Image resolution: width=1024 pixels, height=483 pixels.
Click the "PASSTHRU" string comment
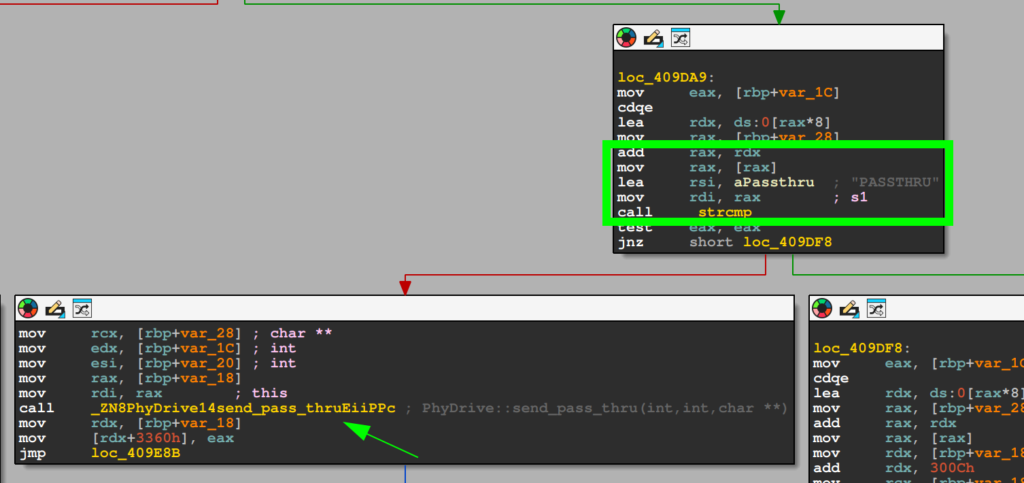[895, 182]
